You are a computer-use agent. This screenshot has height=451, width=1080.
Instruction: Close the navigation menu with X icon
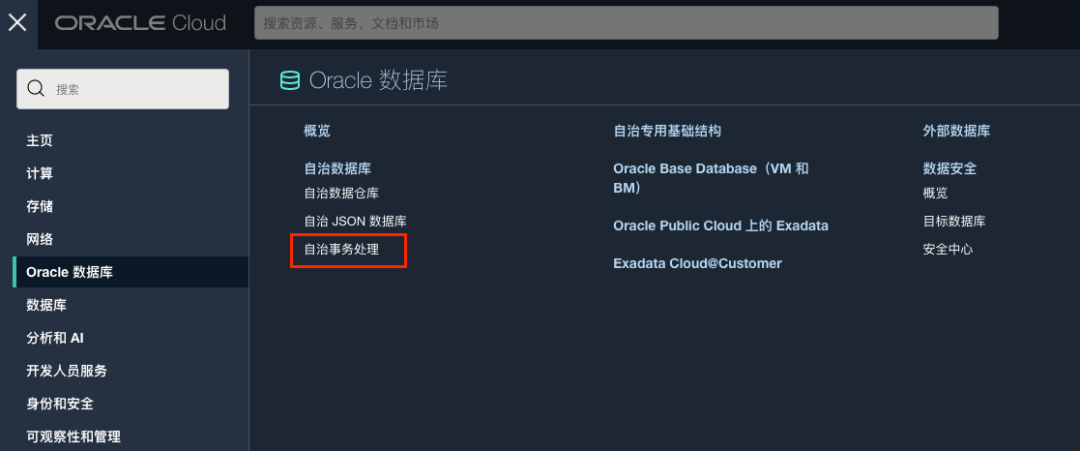pyautogui.click(x=18, y=23)
